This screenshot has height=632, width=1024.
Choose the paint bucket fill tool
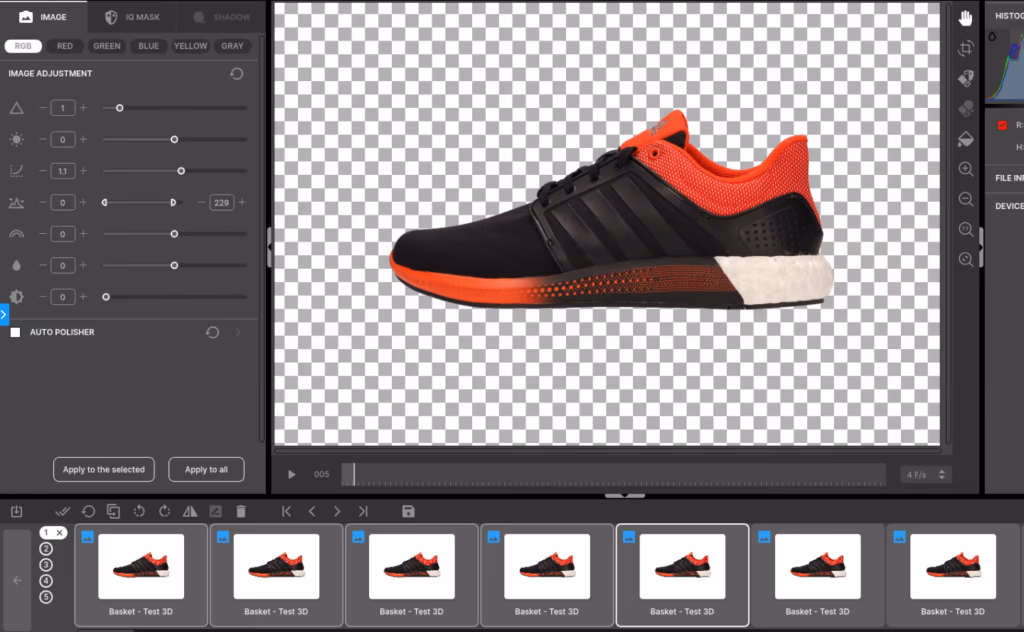(x=966, y=139)
